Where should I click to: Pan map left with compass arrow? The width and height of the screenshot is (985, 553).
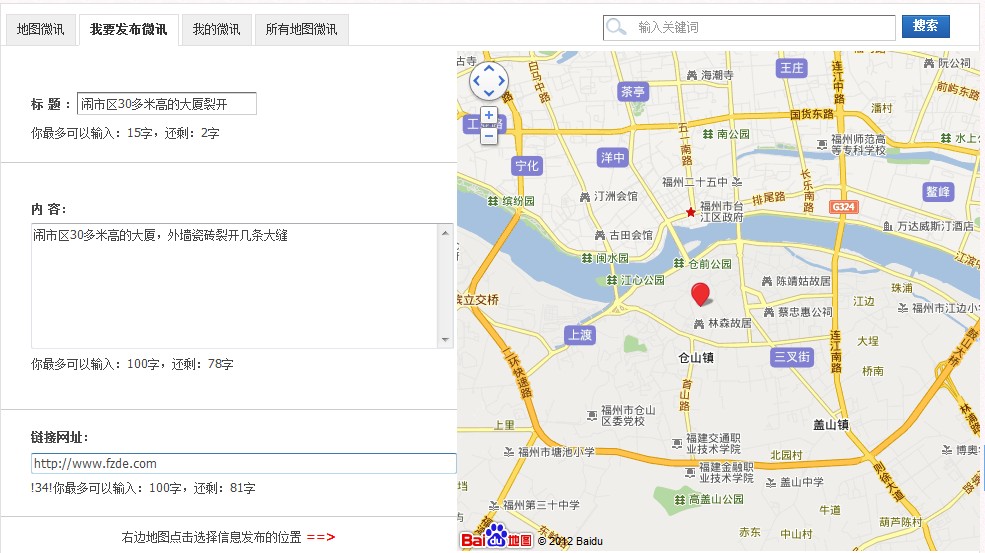476,81
